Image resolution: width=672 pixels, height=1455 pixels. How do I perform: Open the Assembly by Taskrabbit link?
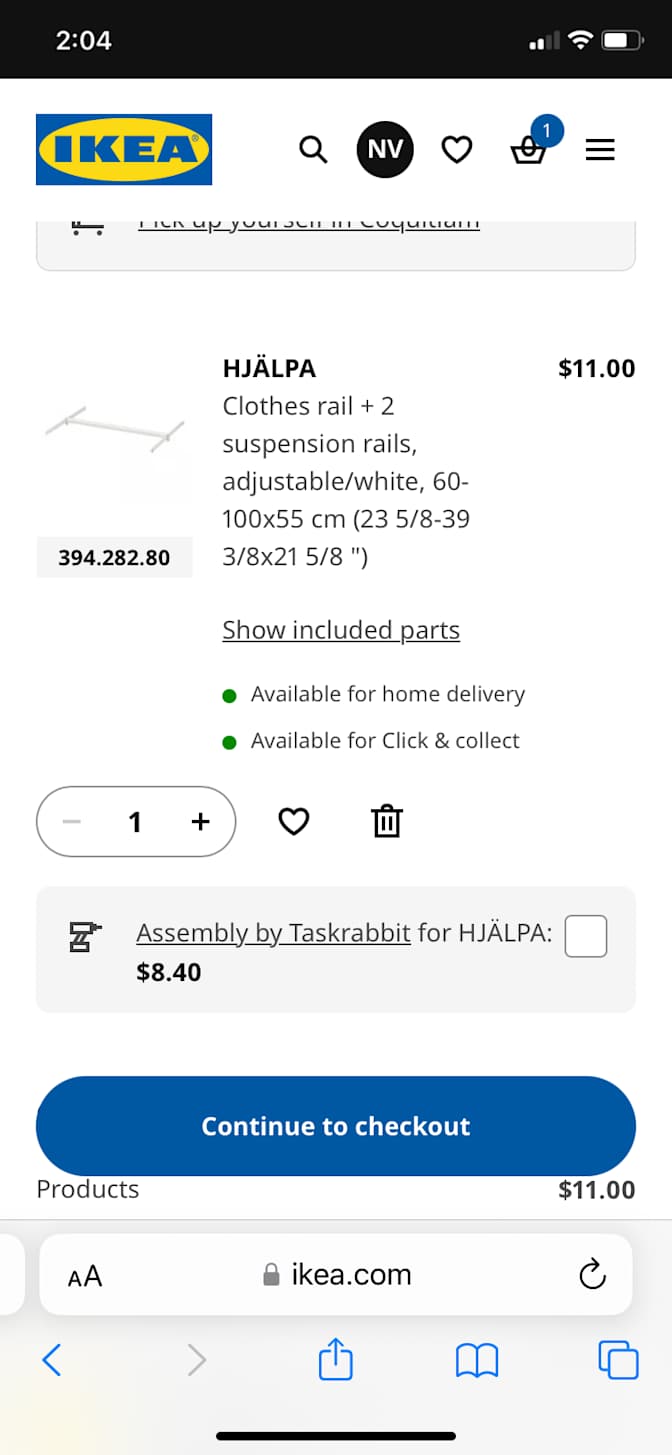(x=273, y=933)
